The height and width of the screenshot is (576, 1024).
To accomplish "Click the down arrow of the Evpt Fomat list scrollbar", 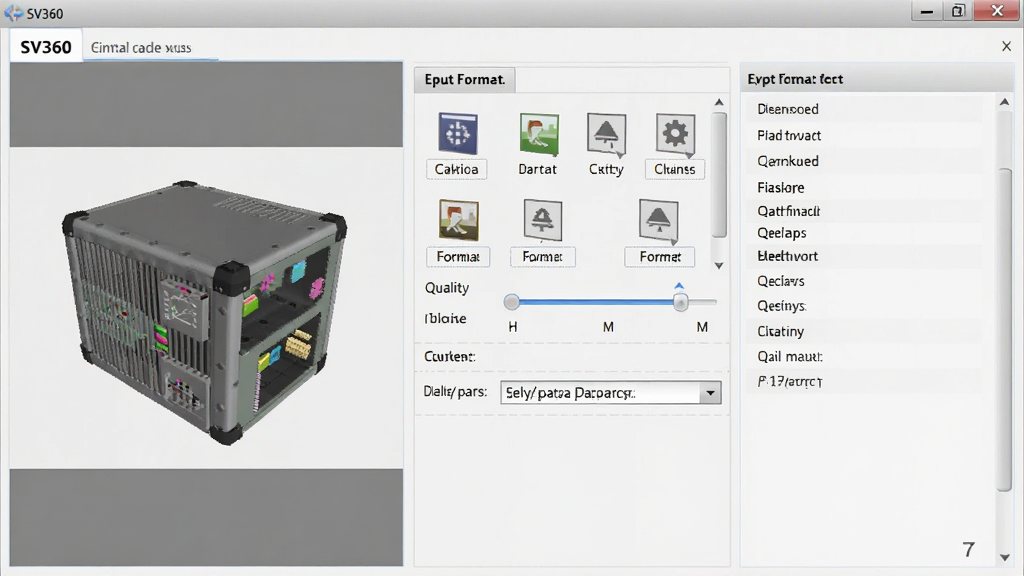I will [1004, 557].
